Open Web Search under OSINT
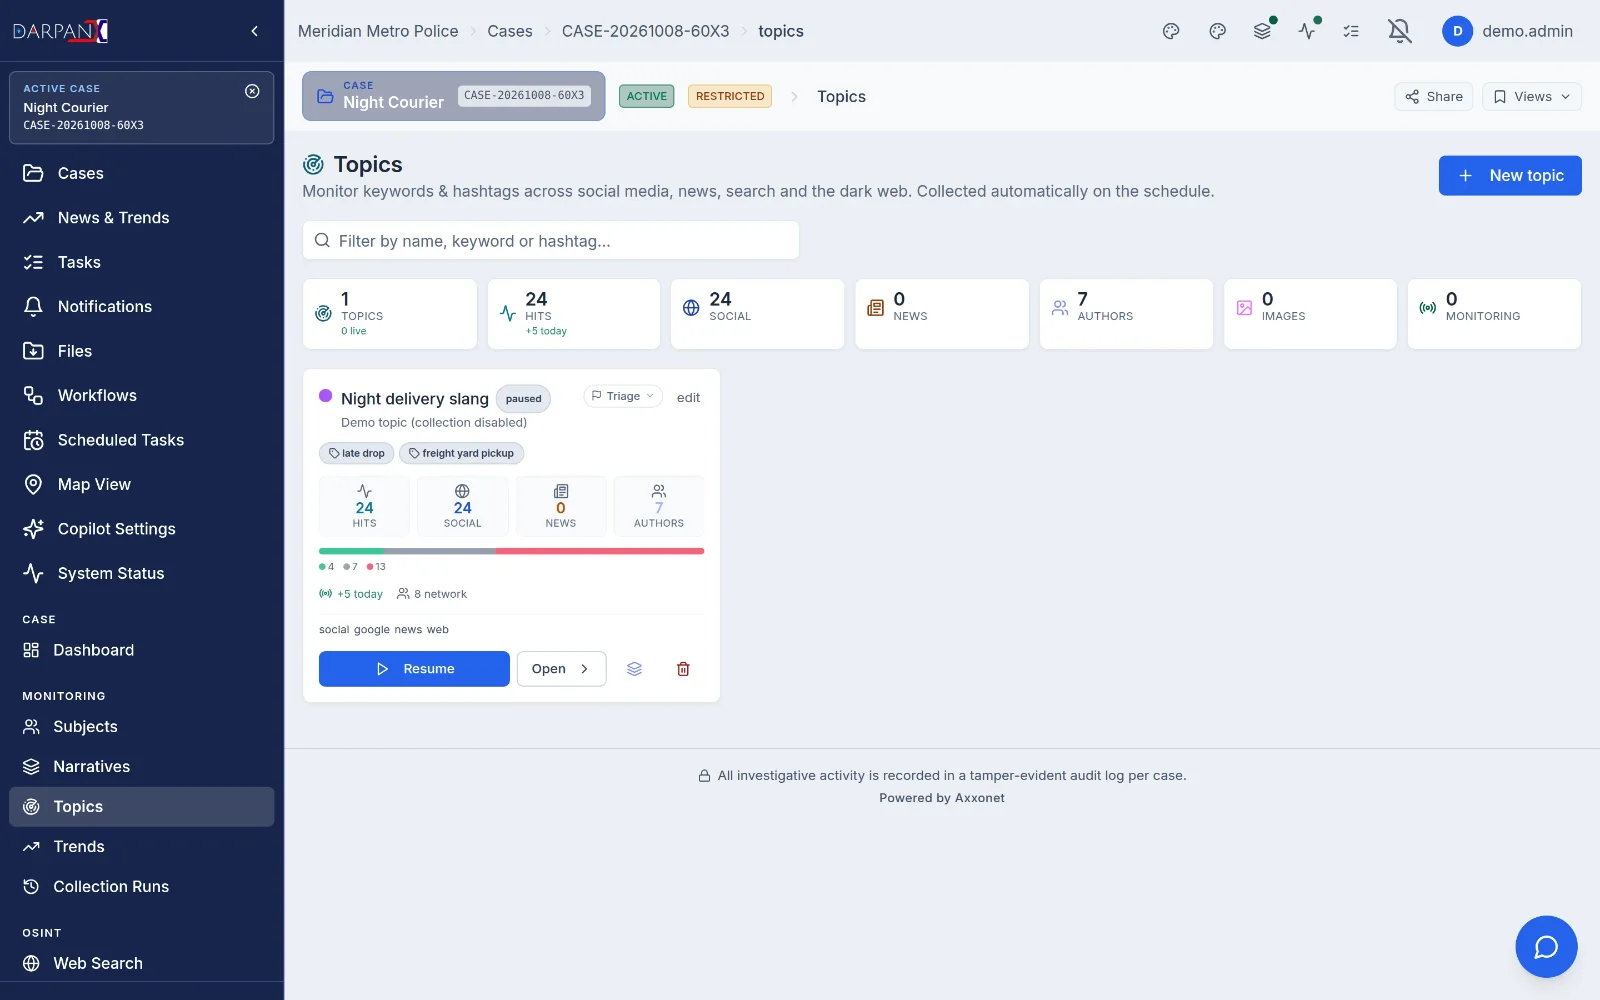The height and width of the screenshot is (1000, 1600). point(141,964)
